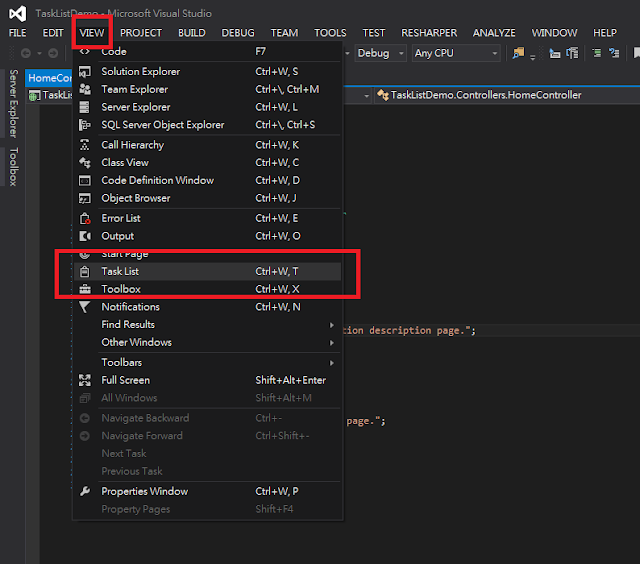Choose Call Hierarchy menu entry
This screenshot has width=640, height=564.
tap(207, 145)
